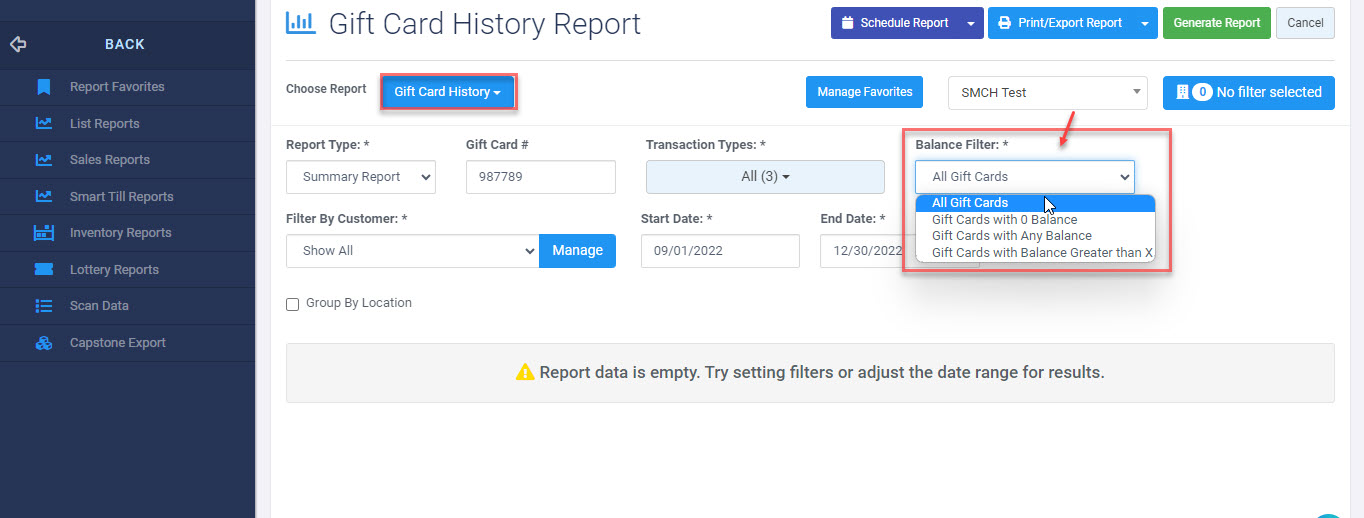Viewport: 1364px width, 518px height.
Task: Click the Manage Favorites button
Action: [x=864, y=92]
